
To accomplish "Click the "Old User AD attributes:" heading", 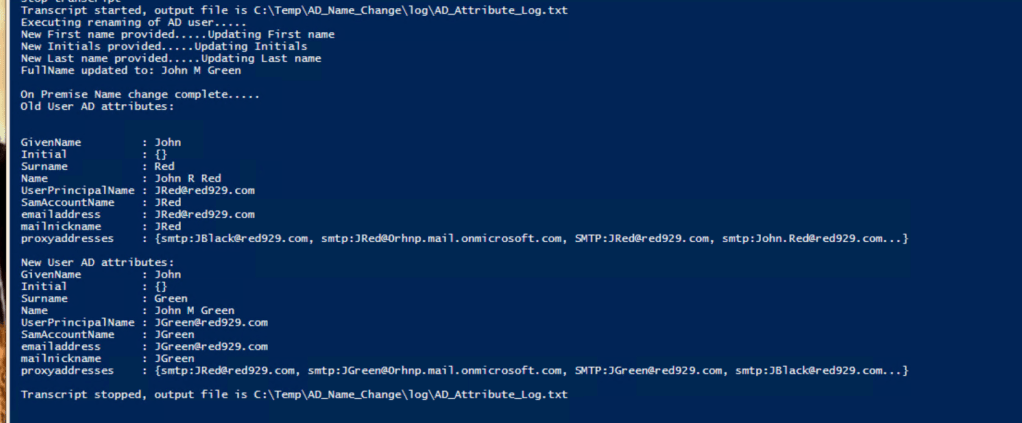I will (97, 106).
